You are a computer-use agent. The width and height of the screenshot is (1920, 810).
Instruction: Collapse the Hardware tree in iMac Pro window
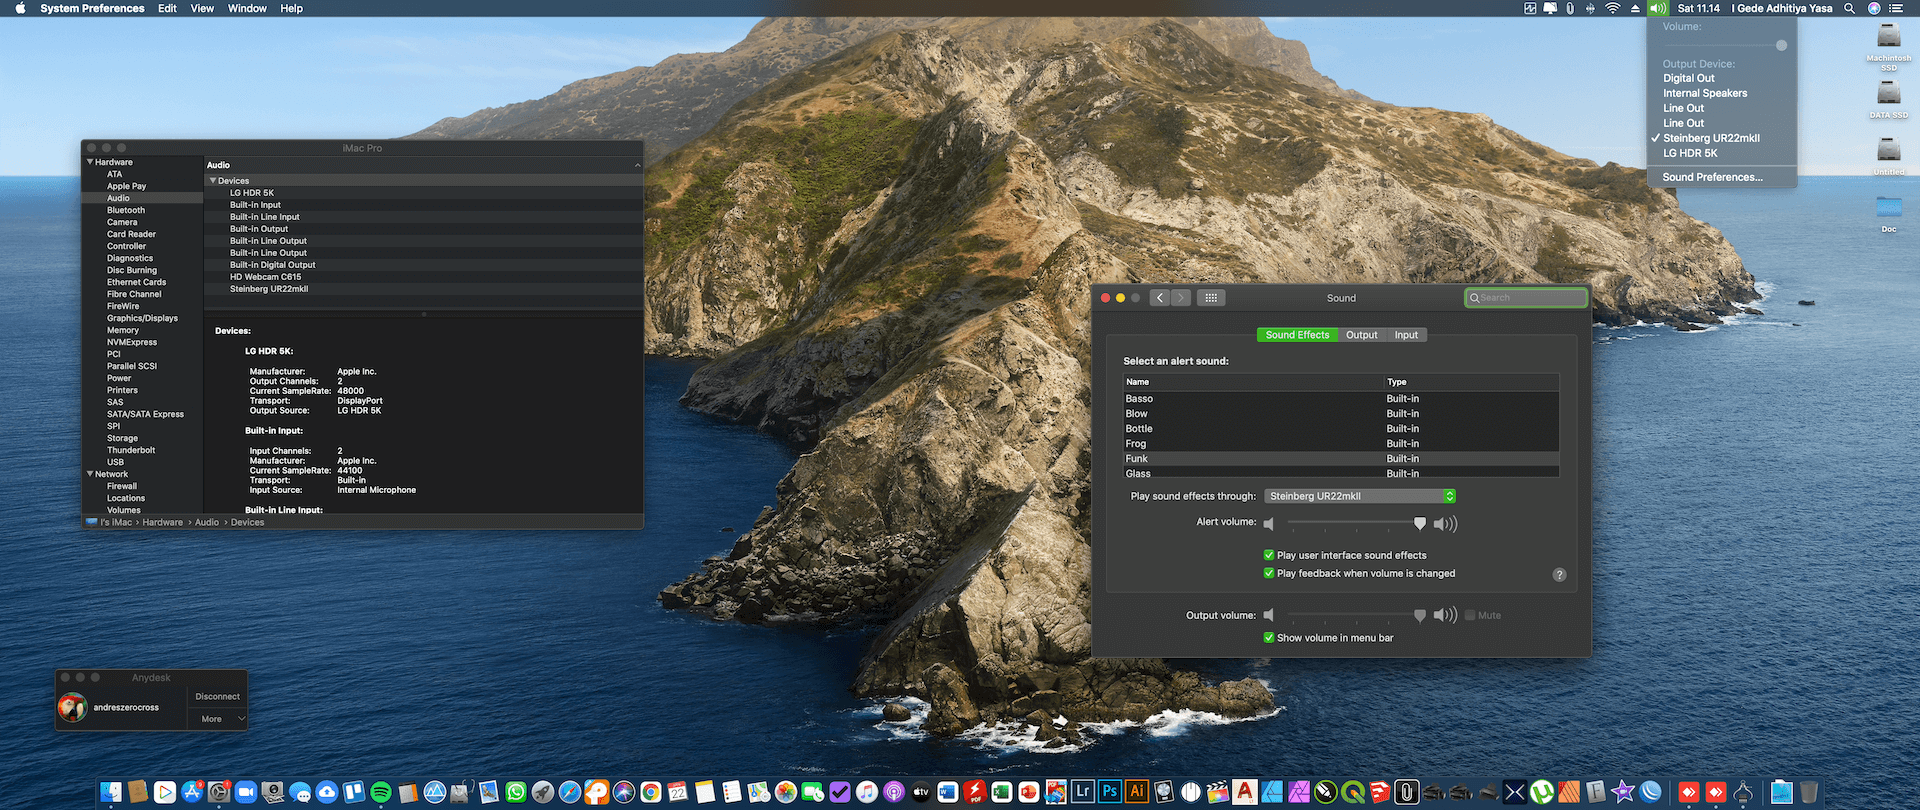pyautogui.click(x=90, y=162)
